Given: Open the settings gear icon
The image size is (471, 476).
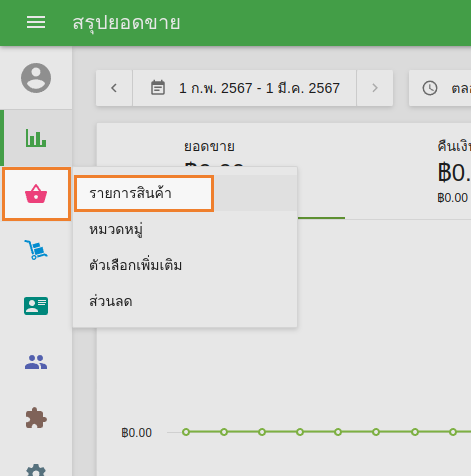Looking at the screenshot, I should pyautogui.click(x=36, y=470).
